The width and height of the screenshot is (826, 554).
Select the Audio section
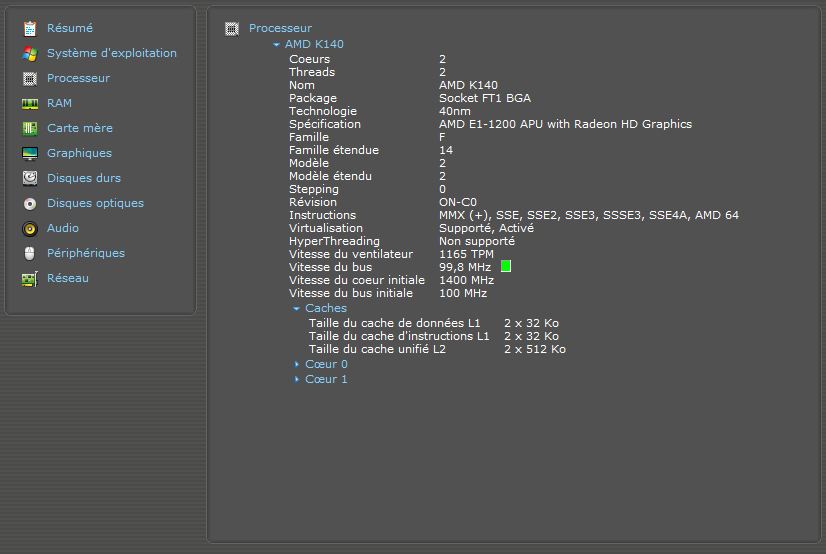click(x=63, y=228)
